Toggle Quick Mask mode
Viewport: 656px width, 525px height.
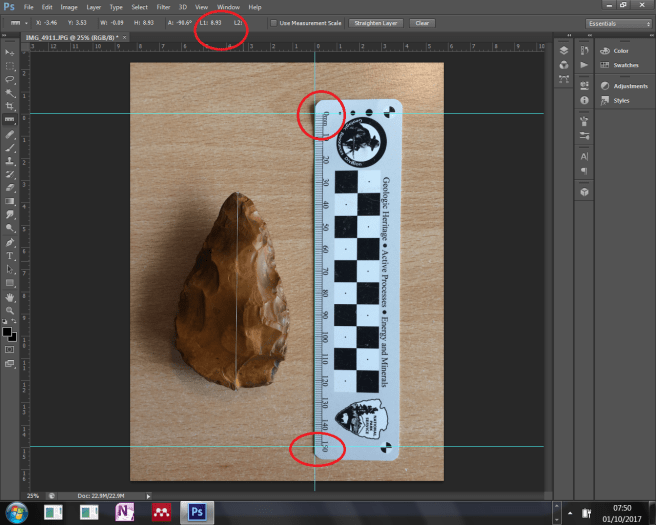point(10,349)
